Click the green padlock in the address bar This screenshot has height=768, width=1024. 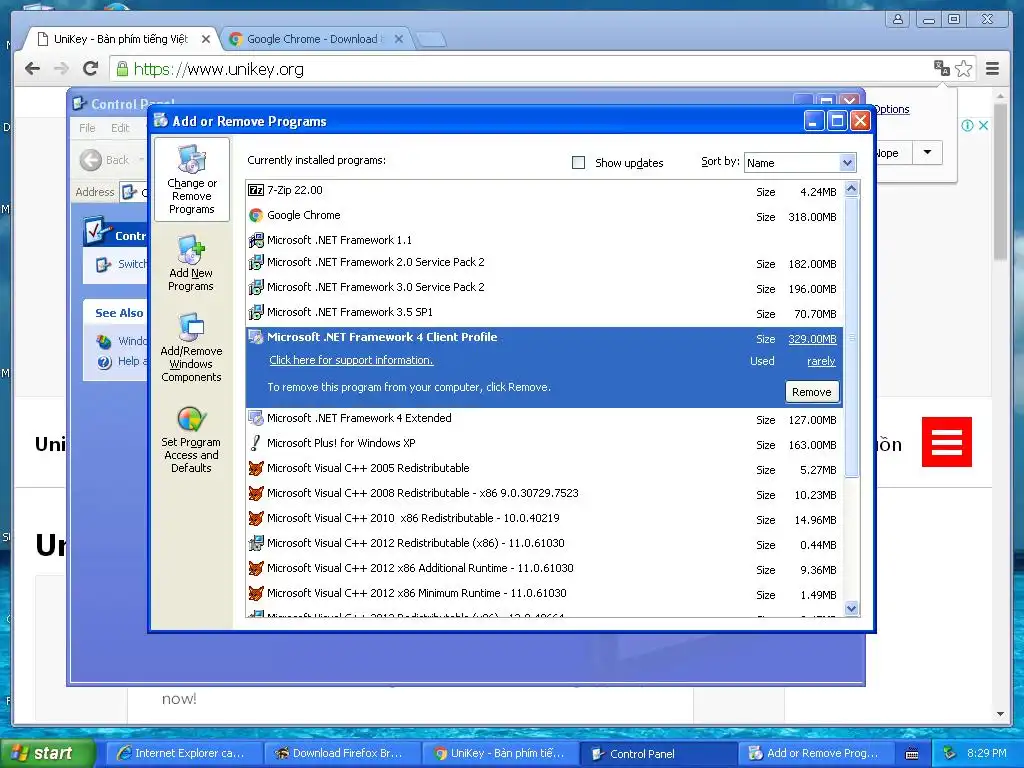(122, 69)
